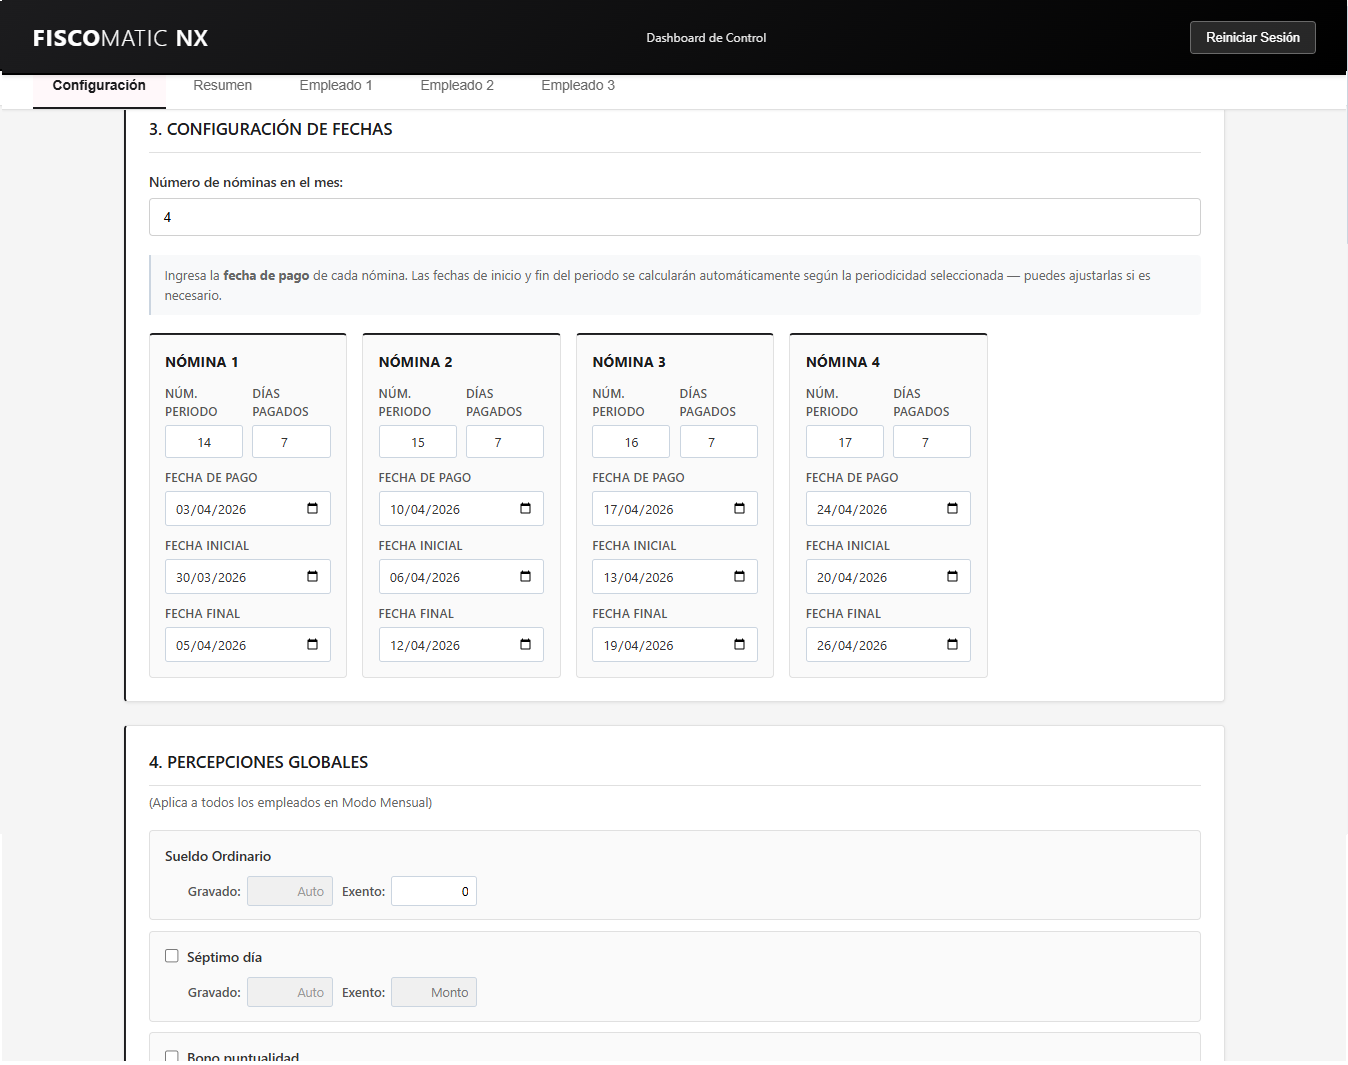
Task: Select the date text 24/04/2026 in Nómina 4
Action: pyautogui.click(x=852, y=509)
